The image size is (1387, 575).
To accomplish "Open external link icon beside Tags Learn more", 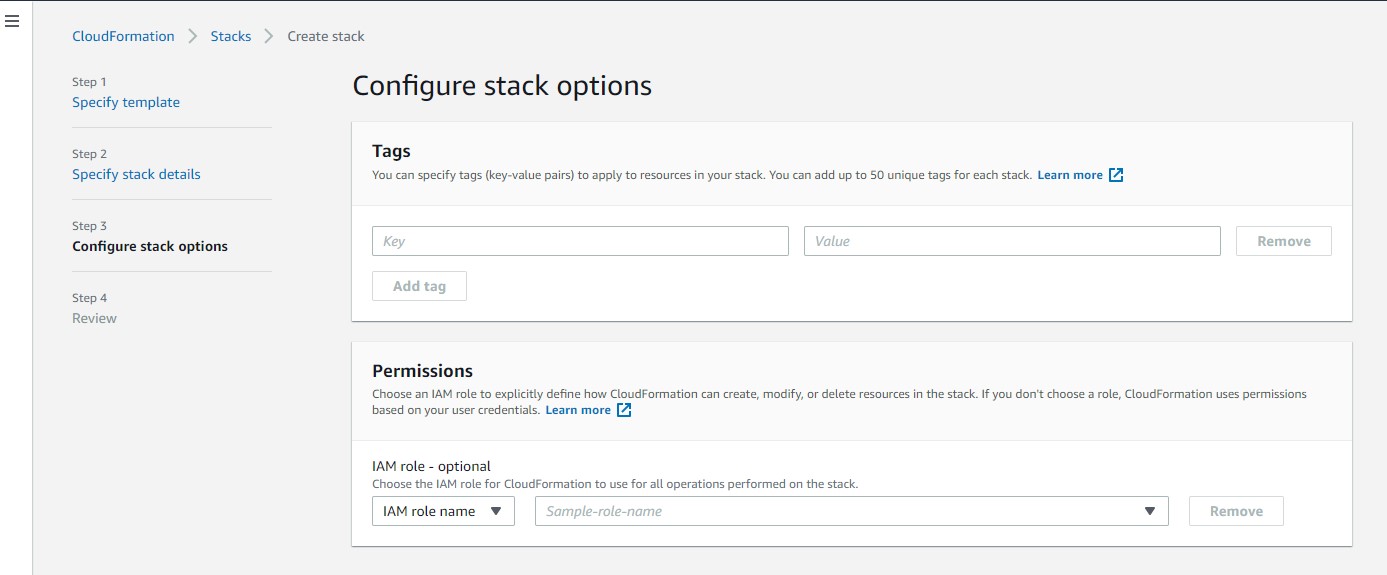I will pyautogui.click(x=1116, y=175).
